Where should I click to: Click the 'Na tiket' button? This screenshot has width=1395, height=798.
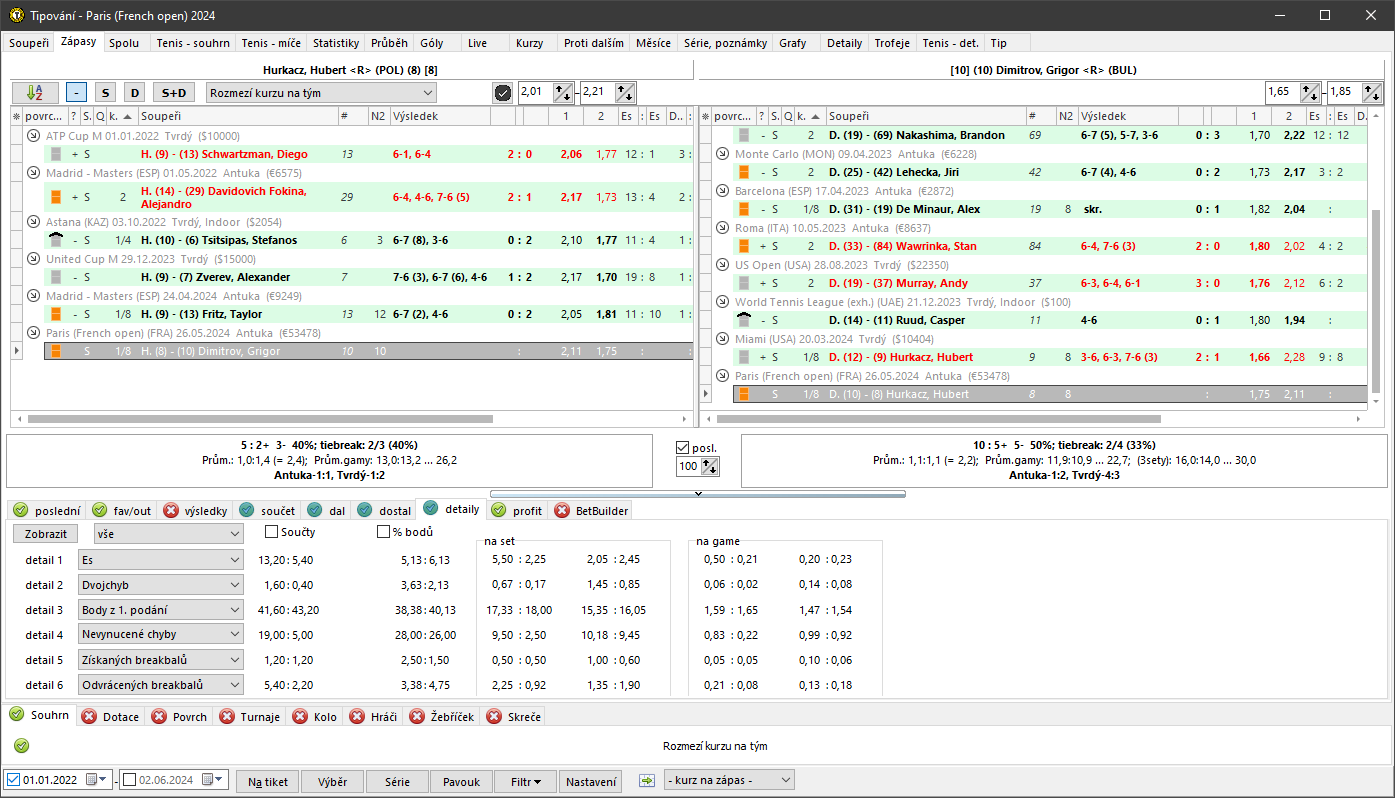coord(268,781)
